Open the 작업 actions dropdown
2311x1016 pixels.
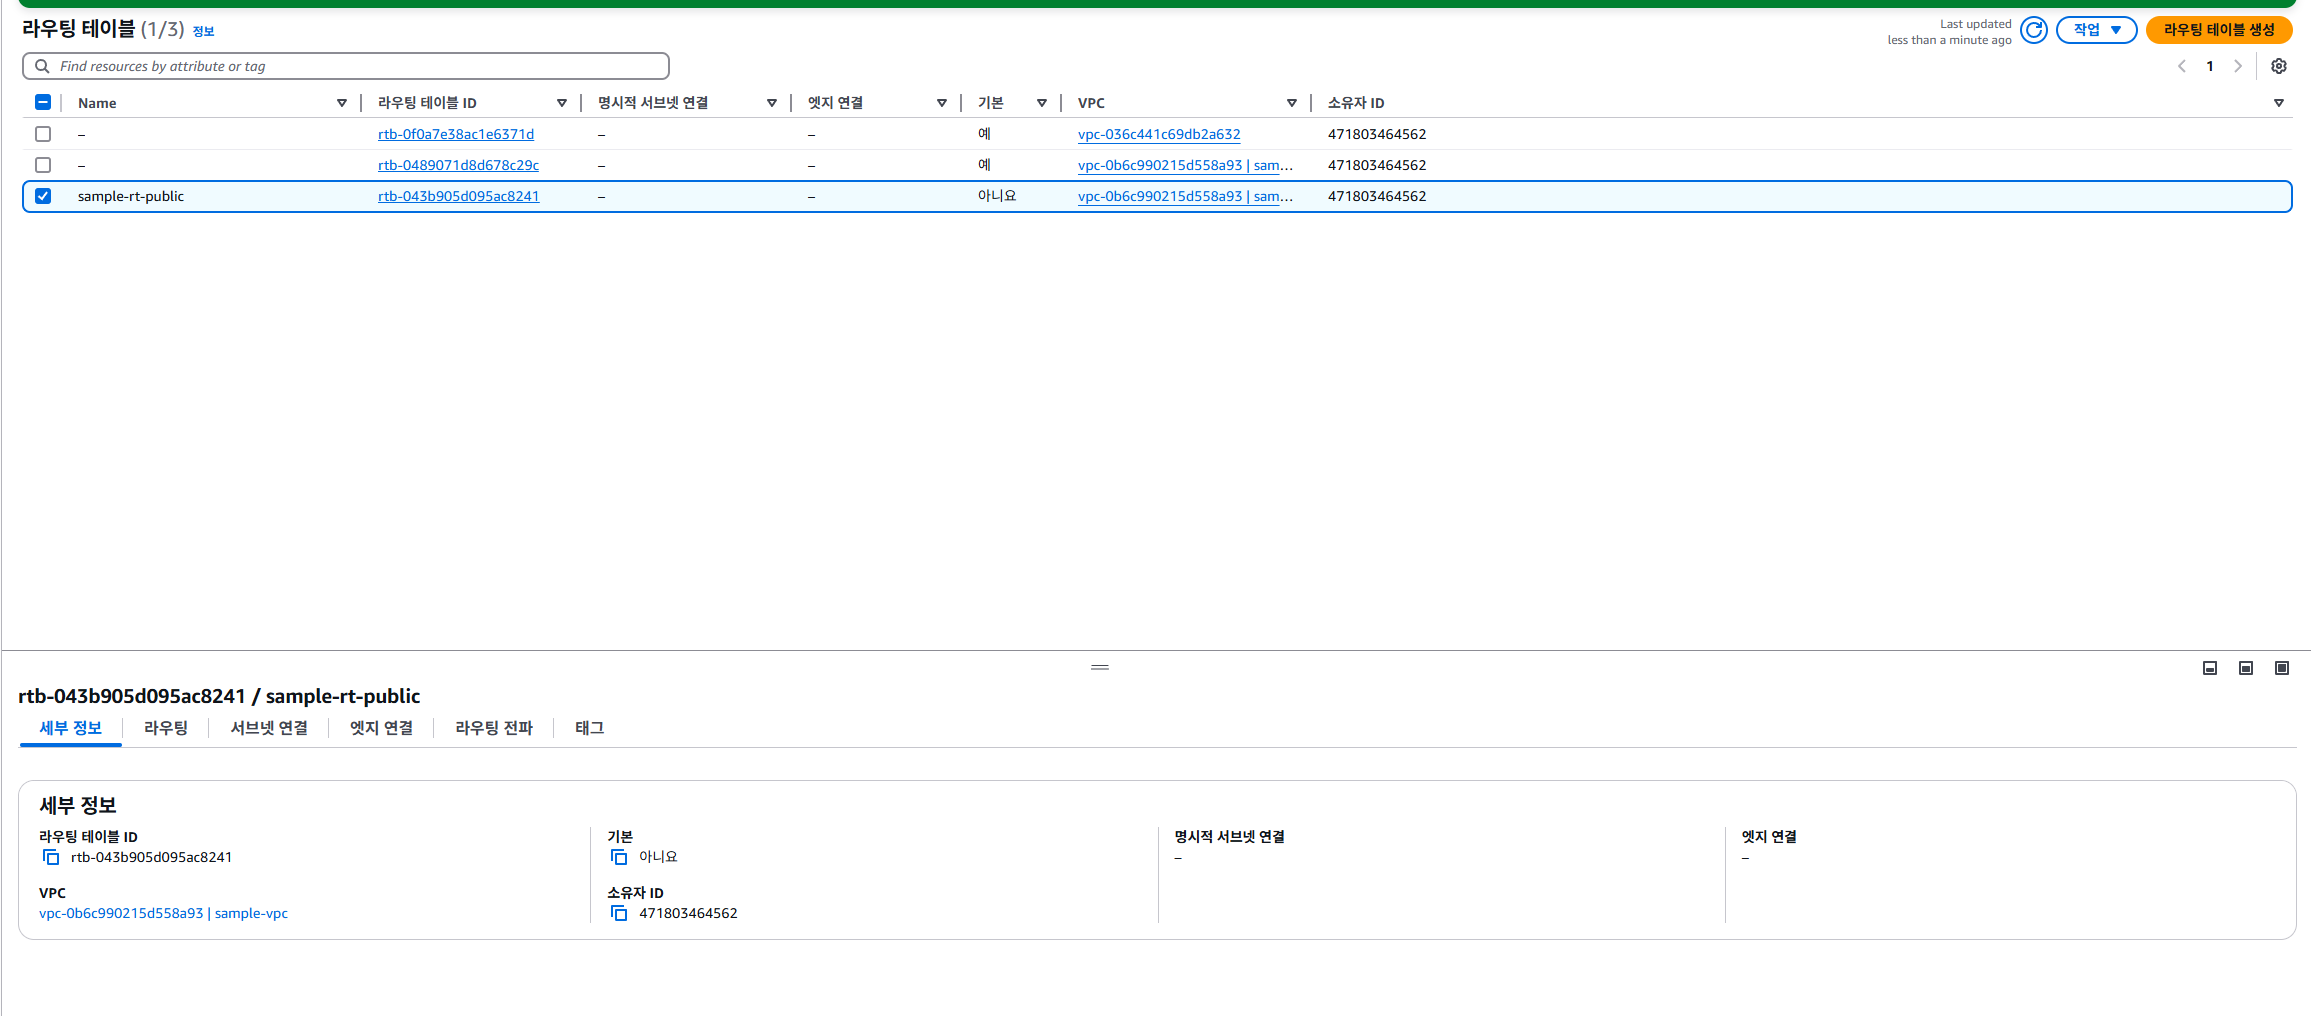(2096, 30)
